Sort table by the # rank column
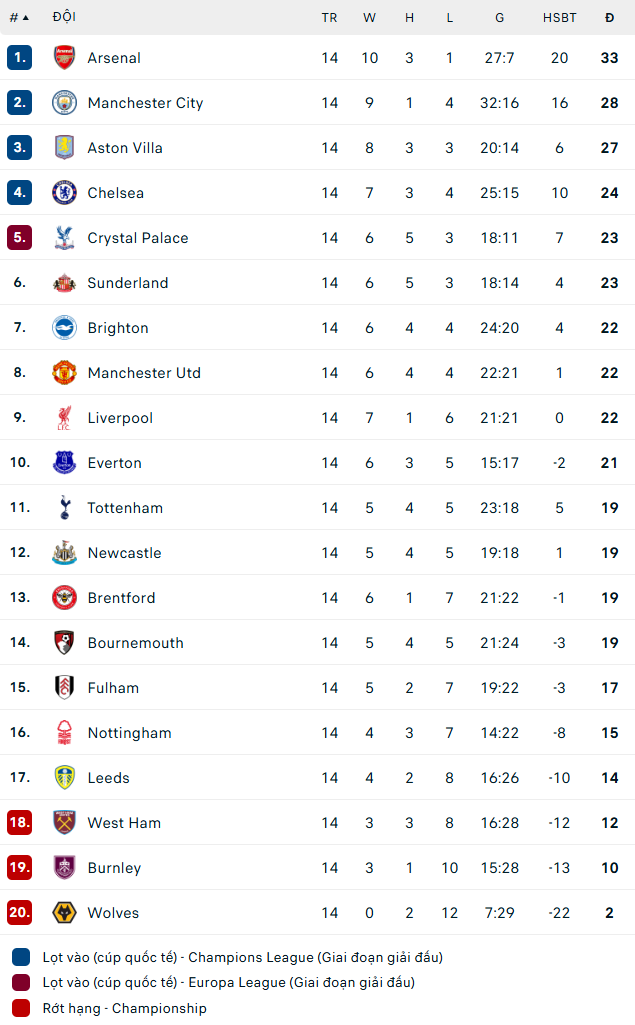The width and height of the screenshot is (635, 1025). 19,17
